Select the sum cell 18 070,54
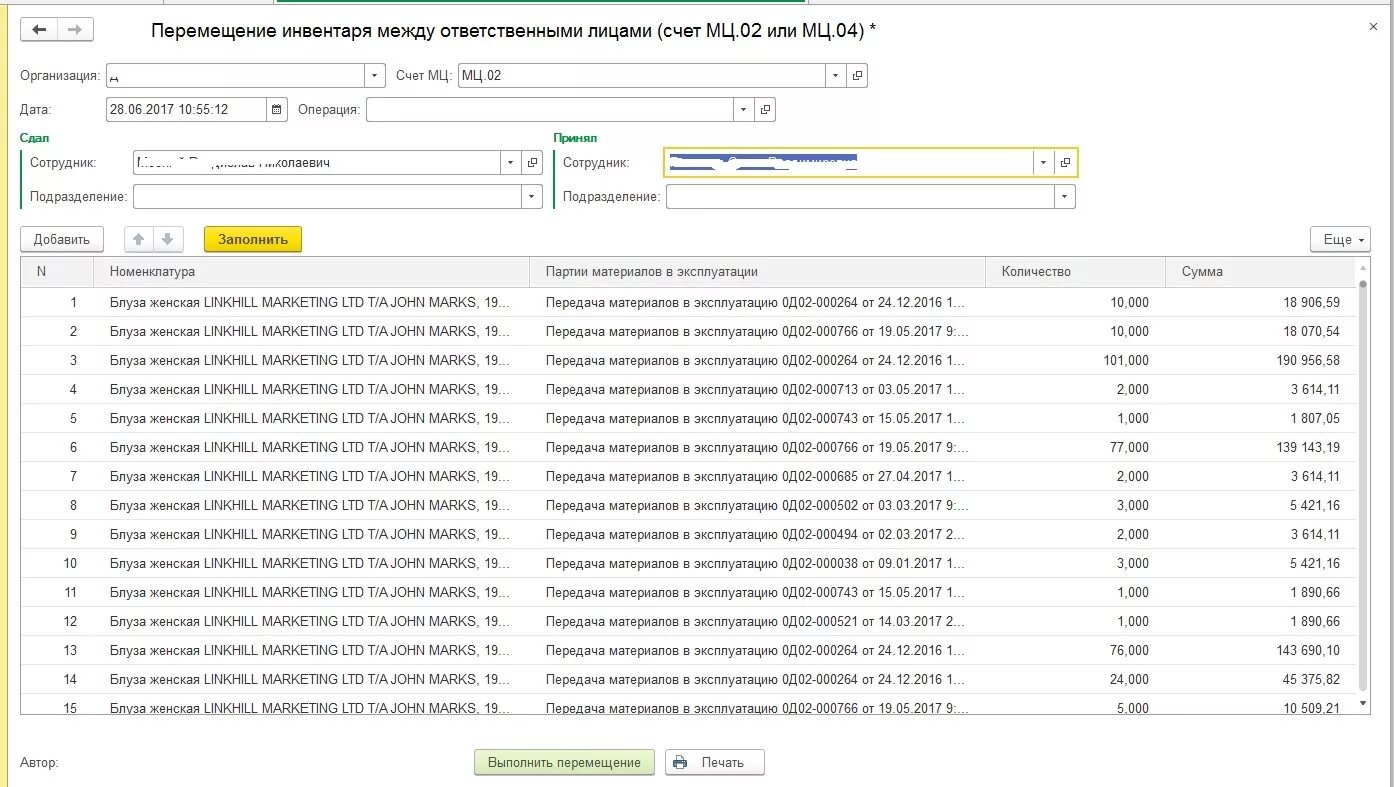1394x787 pixels. click(x=1260, y=331)
